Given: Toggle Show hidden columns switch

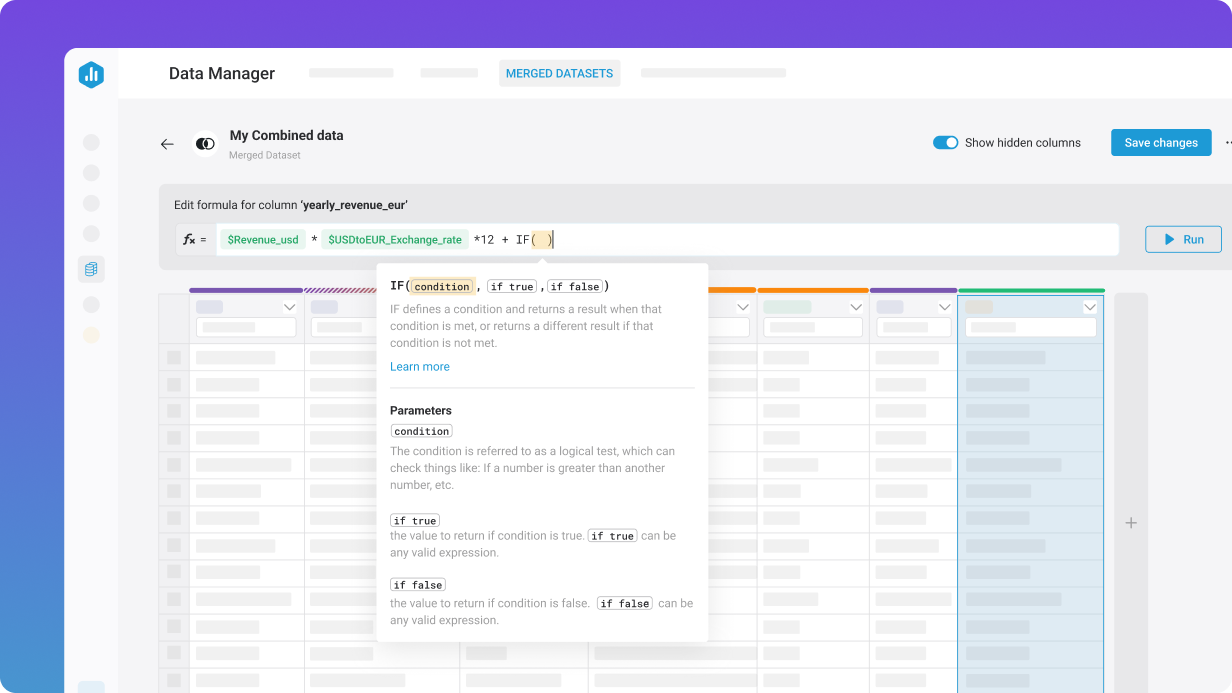Looking at the screenshot, I should tap(945, 143).
